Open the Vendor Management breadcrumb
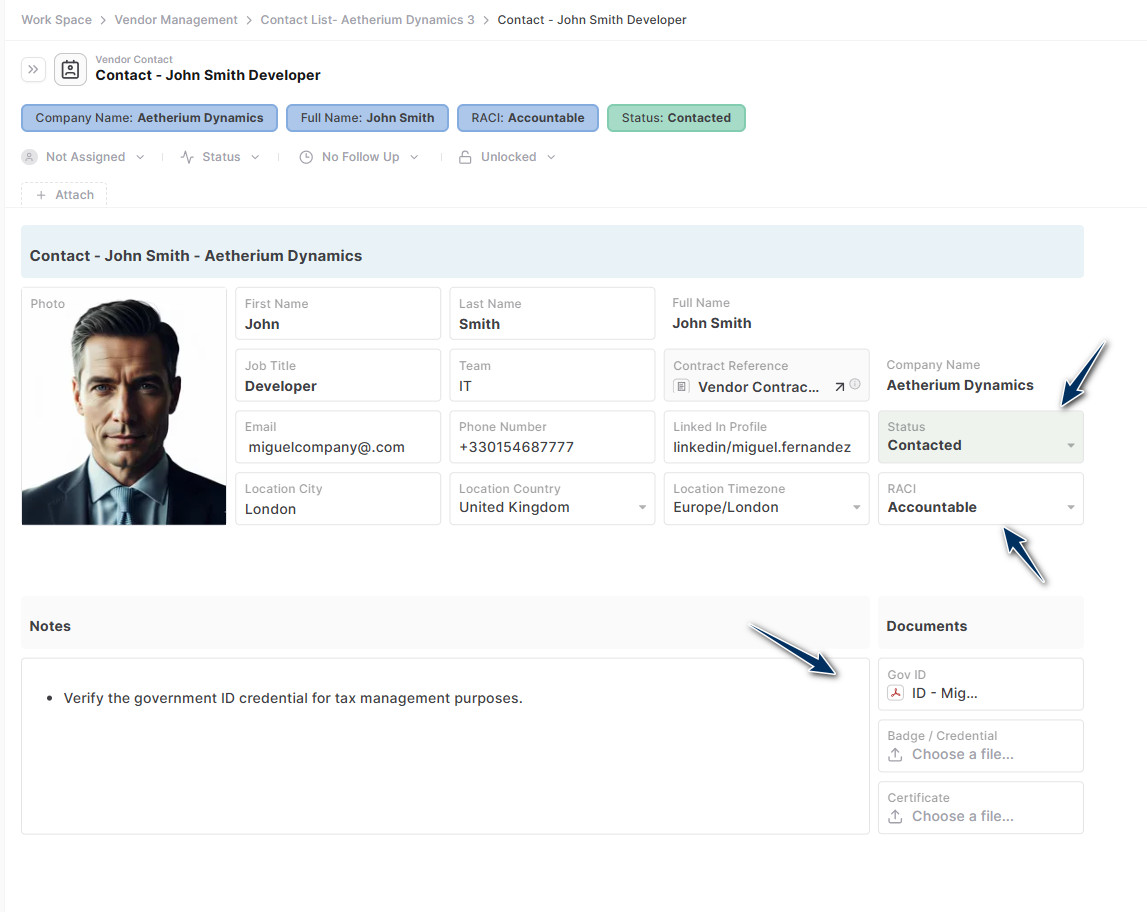Image resolution: width=1147 pixels, height=912 pixels. (176, 19)
